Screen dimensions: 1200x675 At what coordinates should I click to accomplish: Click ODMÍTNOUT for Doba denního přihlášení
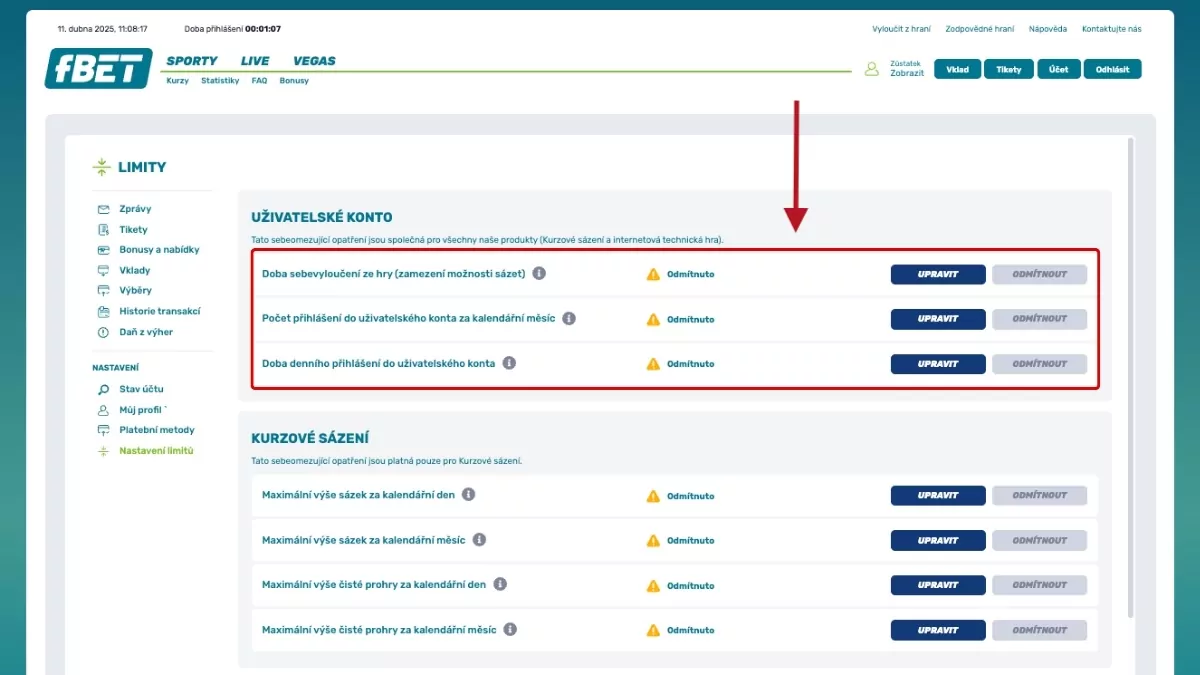click(x=1039, y=364)
